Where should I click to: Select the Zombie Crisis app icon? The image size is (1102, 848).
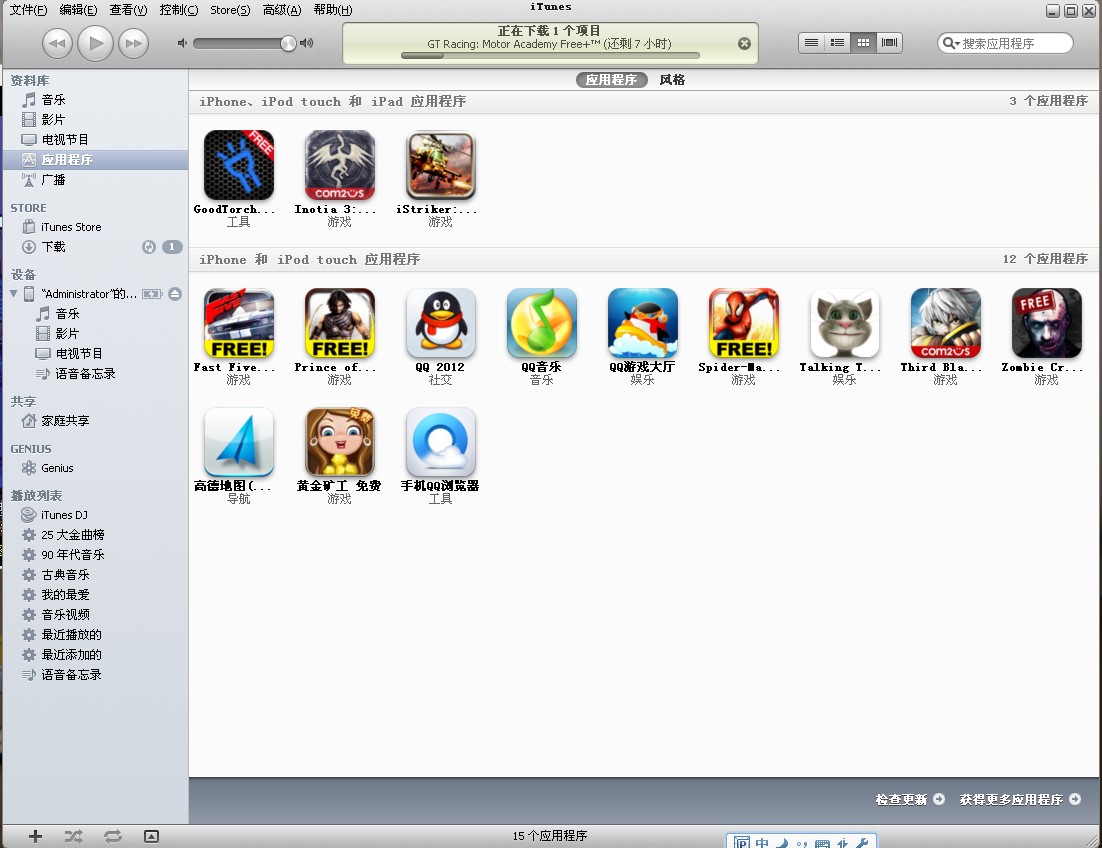[1046, 323]
